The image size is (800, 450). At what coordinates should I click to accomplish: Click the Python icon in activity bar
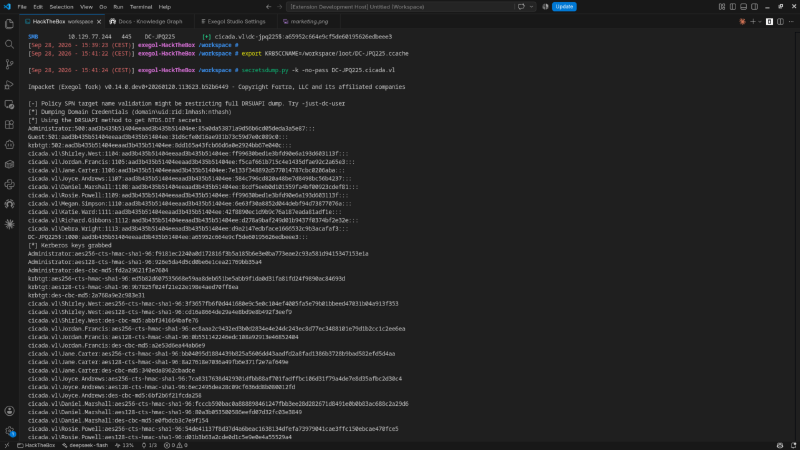9,184
